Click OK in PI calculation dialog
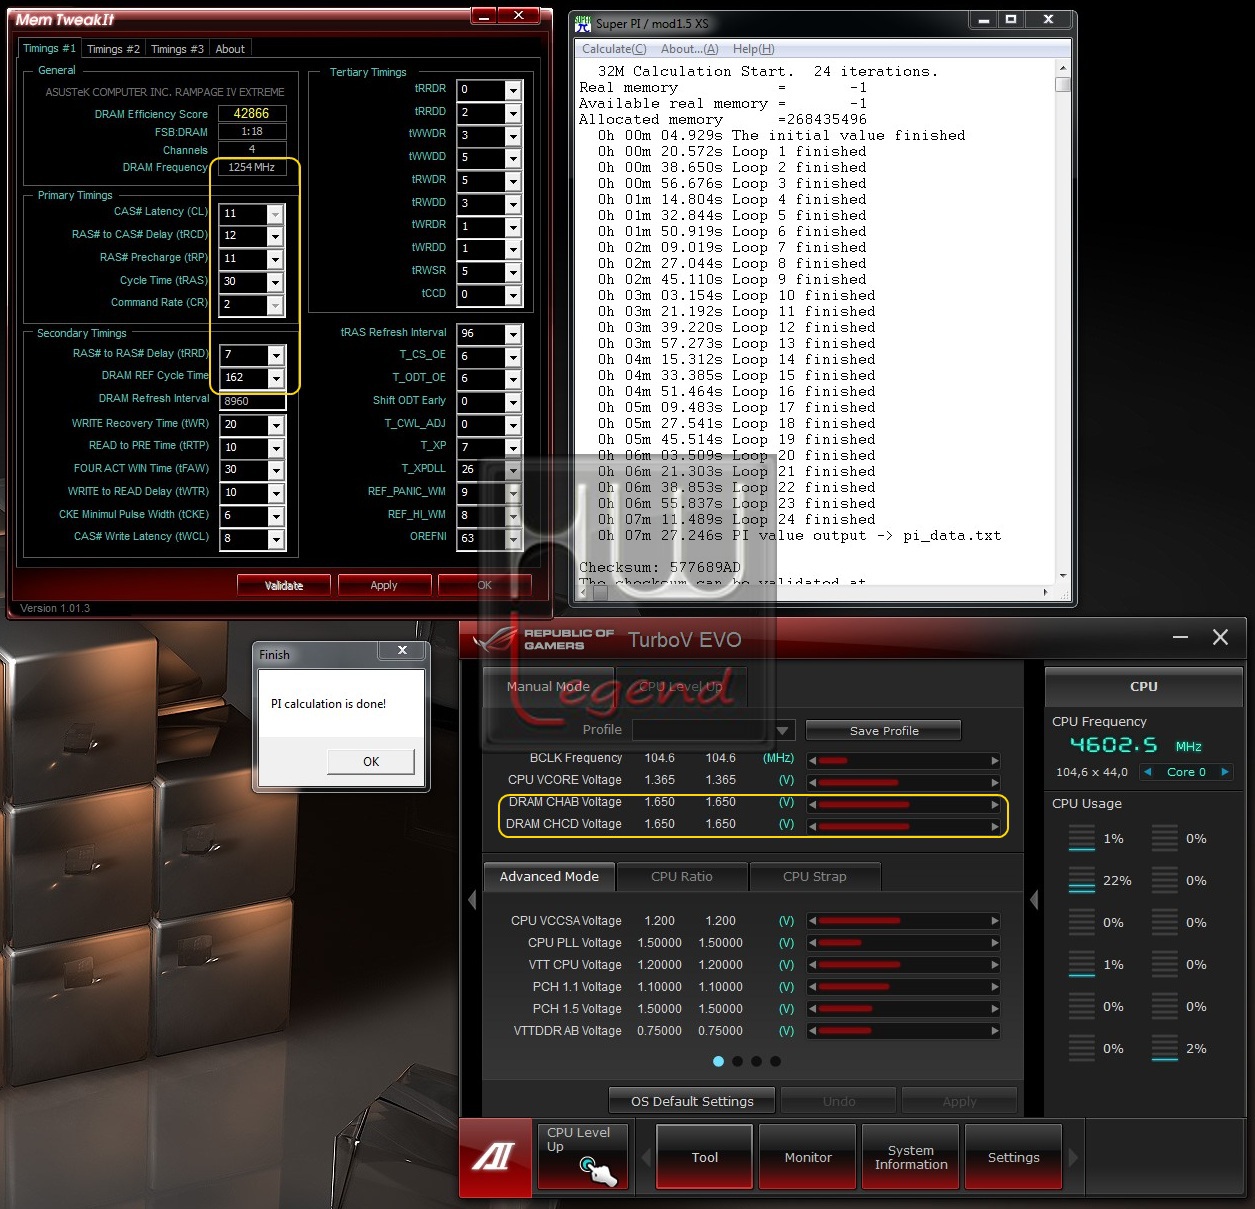Viewport: 1255px width, 1209px height. [x=370, y=761]
